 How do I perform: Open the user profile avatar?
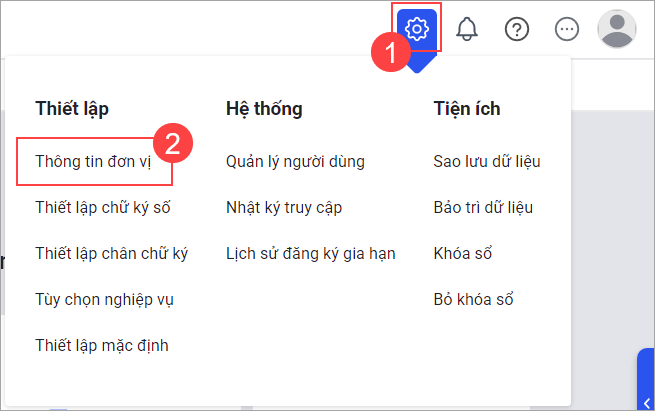coord(616,29)
